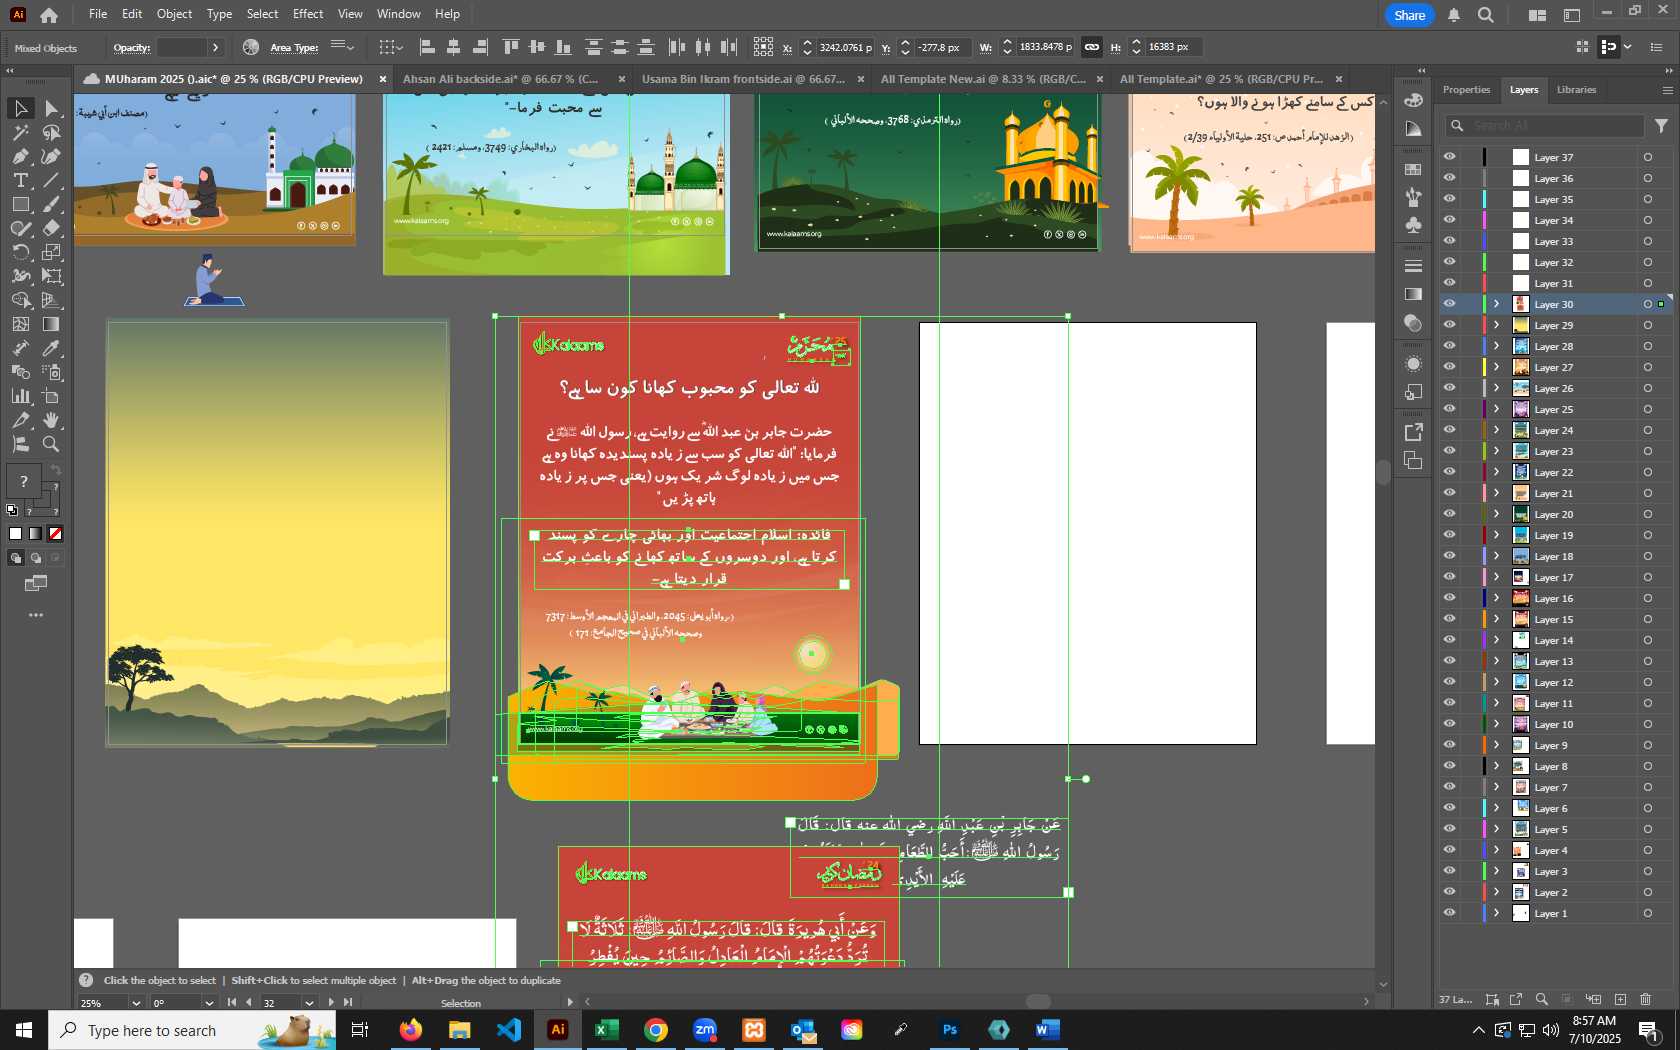Expand Layer 30 contents
This screenshot has width=1680, height=1050.
click(x=1497, y=304)
